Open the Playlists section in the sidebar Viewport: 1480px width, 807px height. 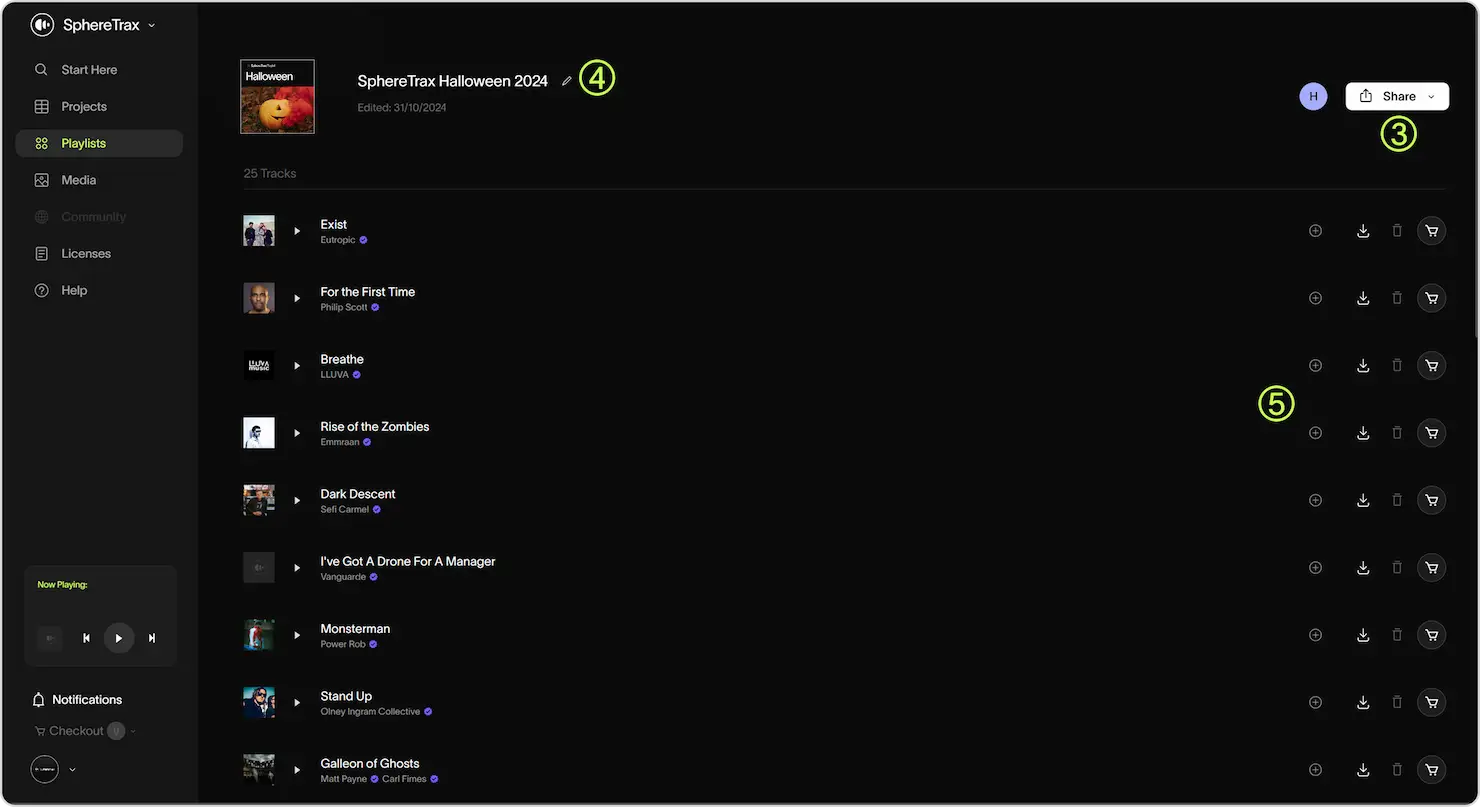pyautogui.click(x=84, y=143)
